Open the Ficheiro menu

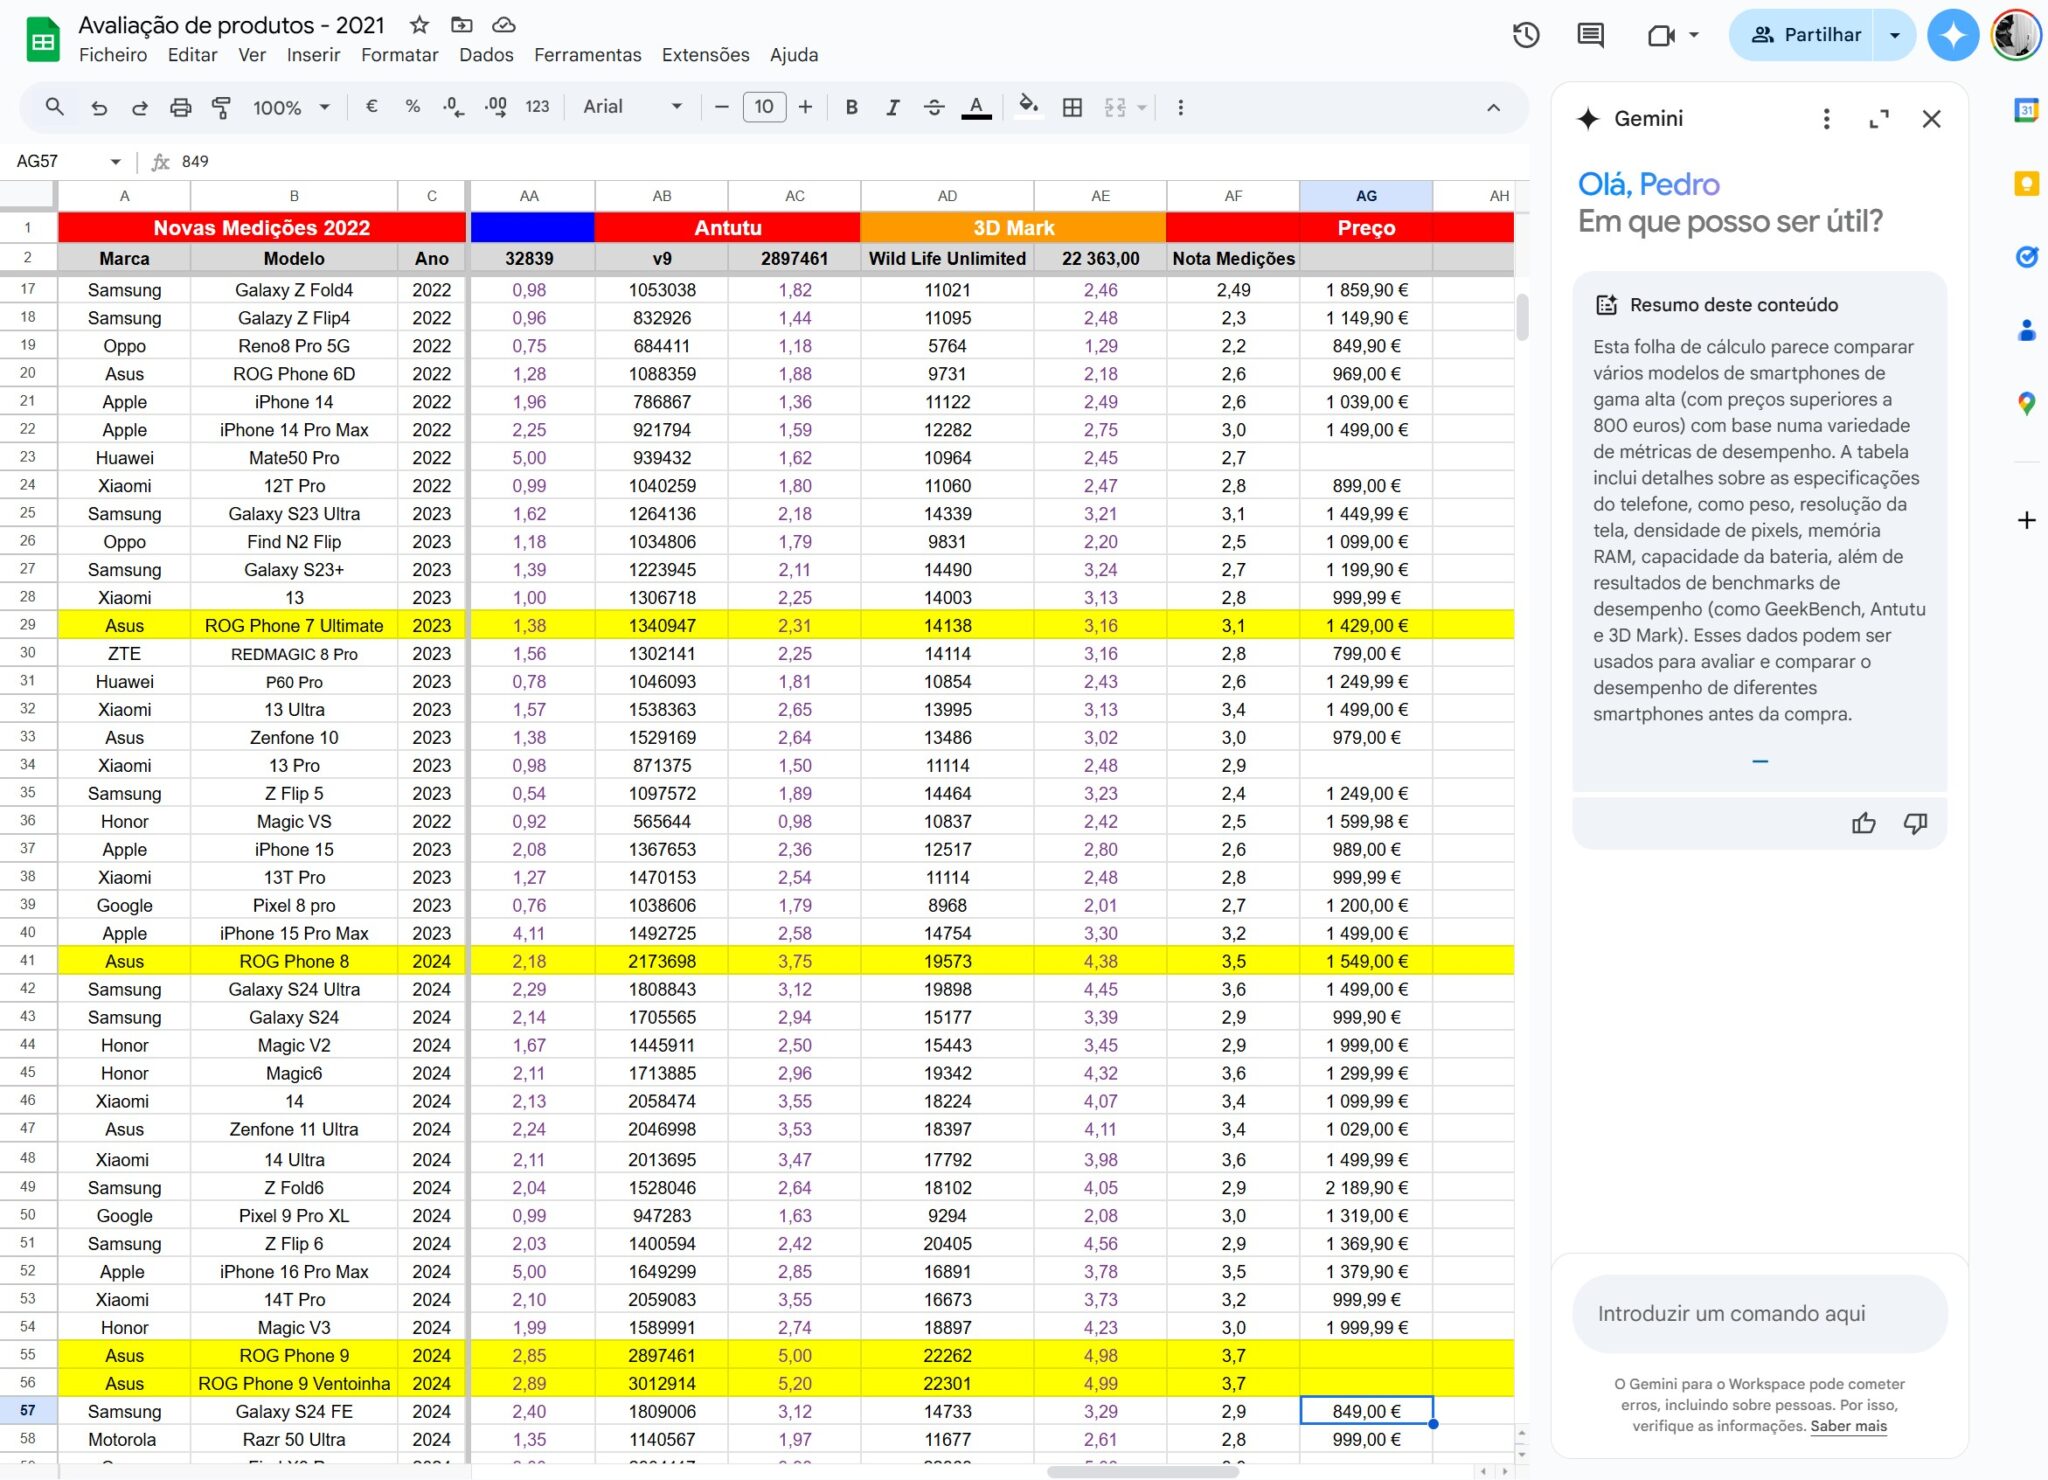pyautogui.click(x=113, y=55)
